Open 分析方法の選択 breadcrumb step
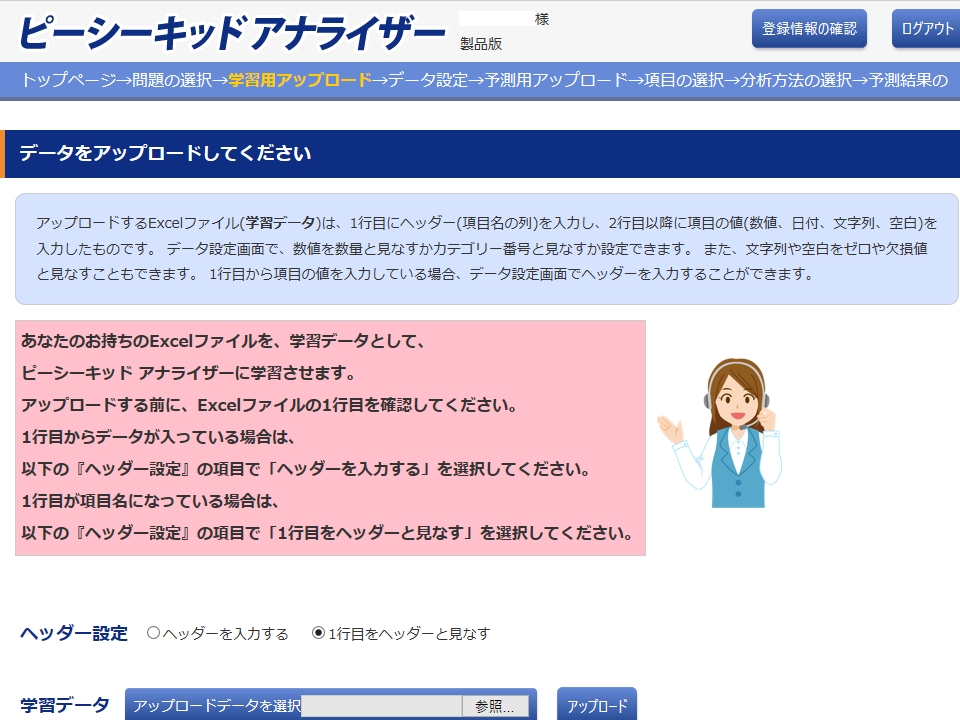 (796, 80)
